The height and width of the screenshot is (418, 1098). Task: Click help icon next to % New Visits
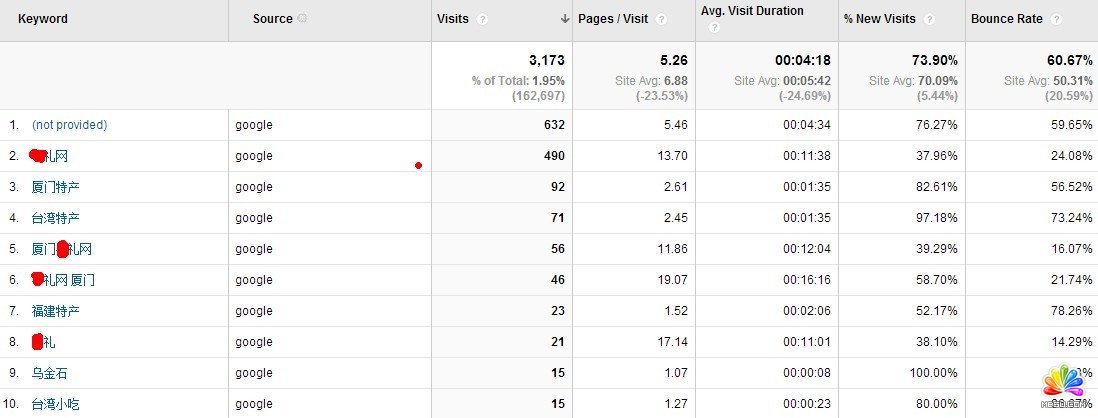tap(929, 19)
